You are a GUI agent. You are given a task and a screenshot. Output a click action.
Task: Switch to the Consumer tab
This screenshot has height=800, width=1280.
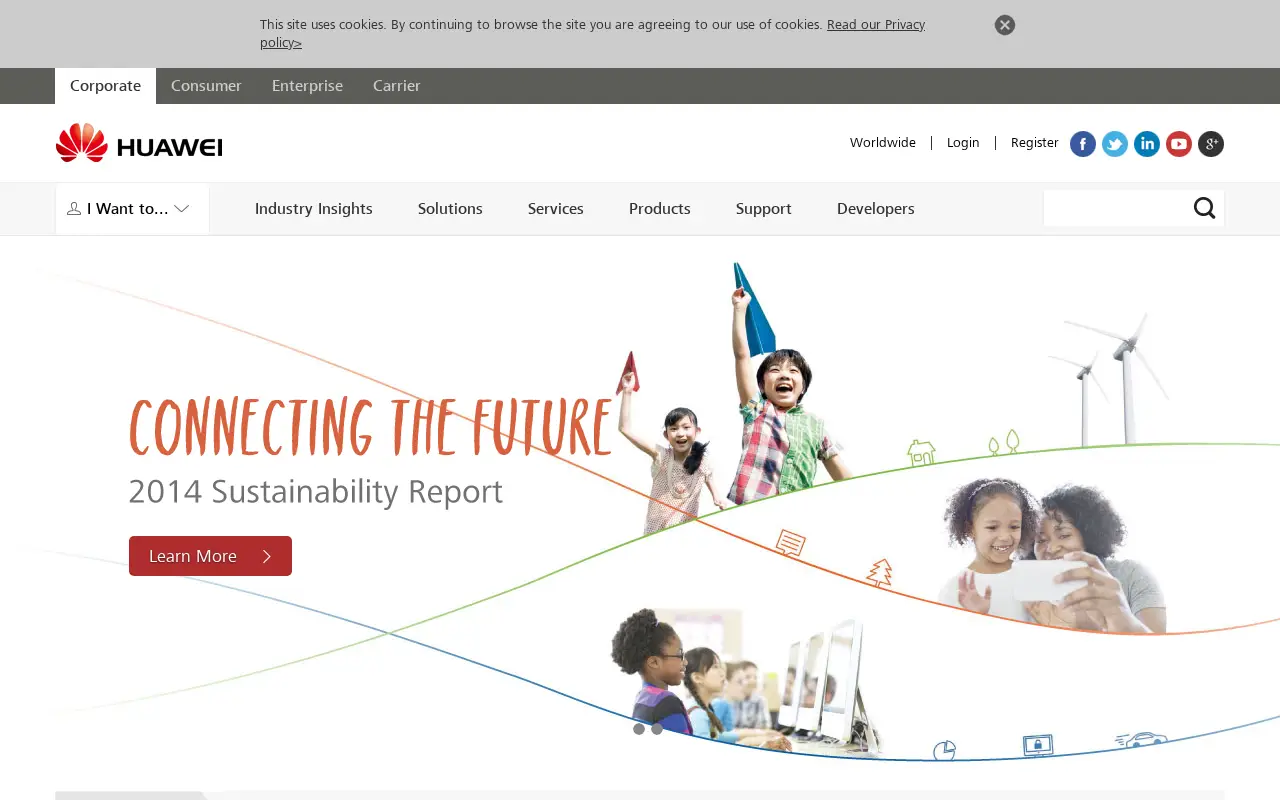click(206, 86)
